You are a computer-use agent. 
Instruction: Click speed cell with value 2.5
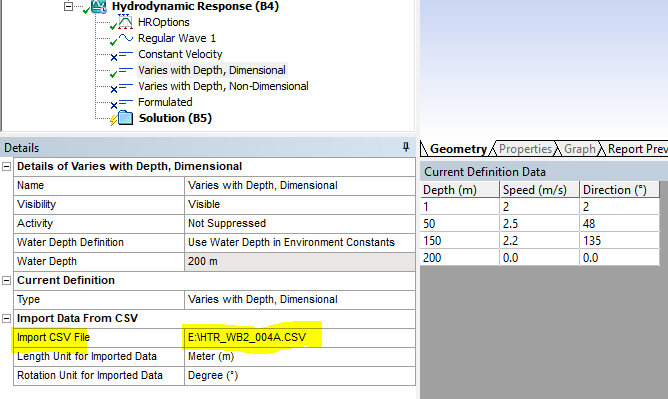click(539, 224)
